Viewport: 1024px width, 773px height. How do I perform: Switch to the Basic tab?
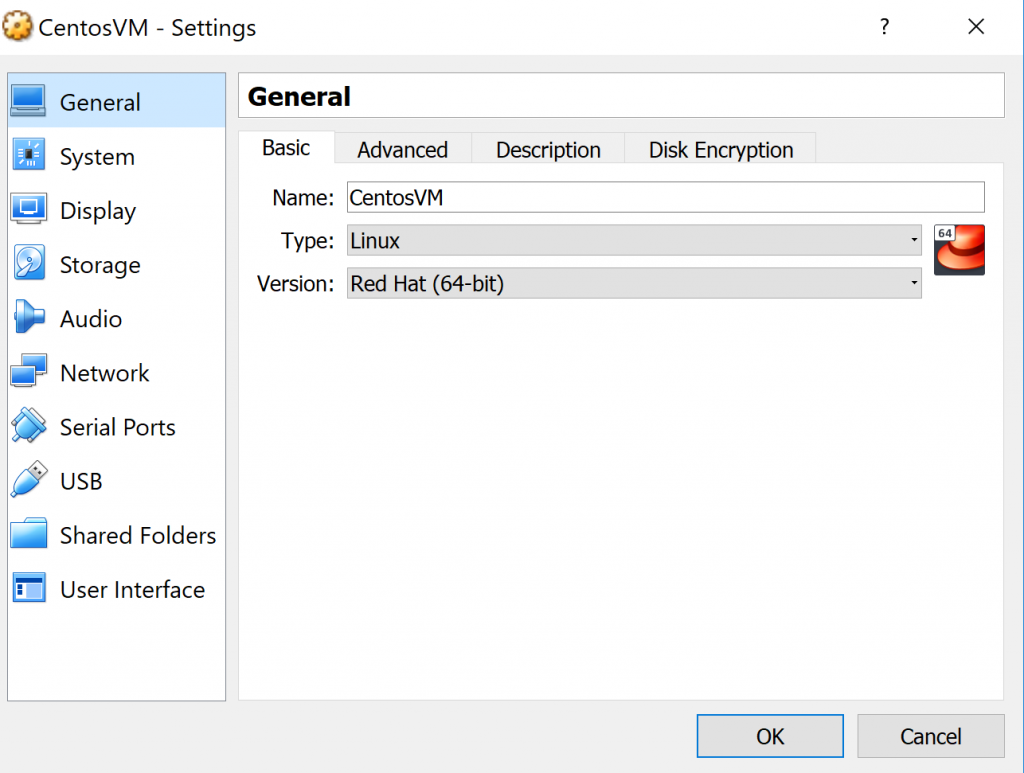tap(286, 148)
